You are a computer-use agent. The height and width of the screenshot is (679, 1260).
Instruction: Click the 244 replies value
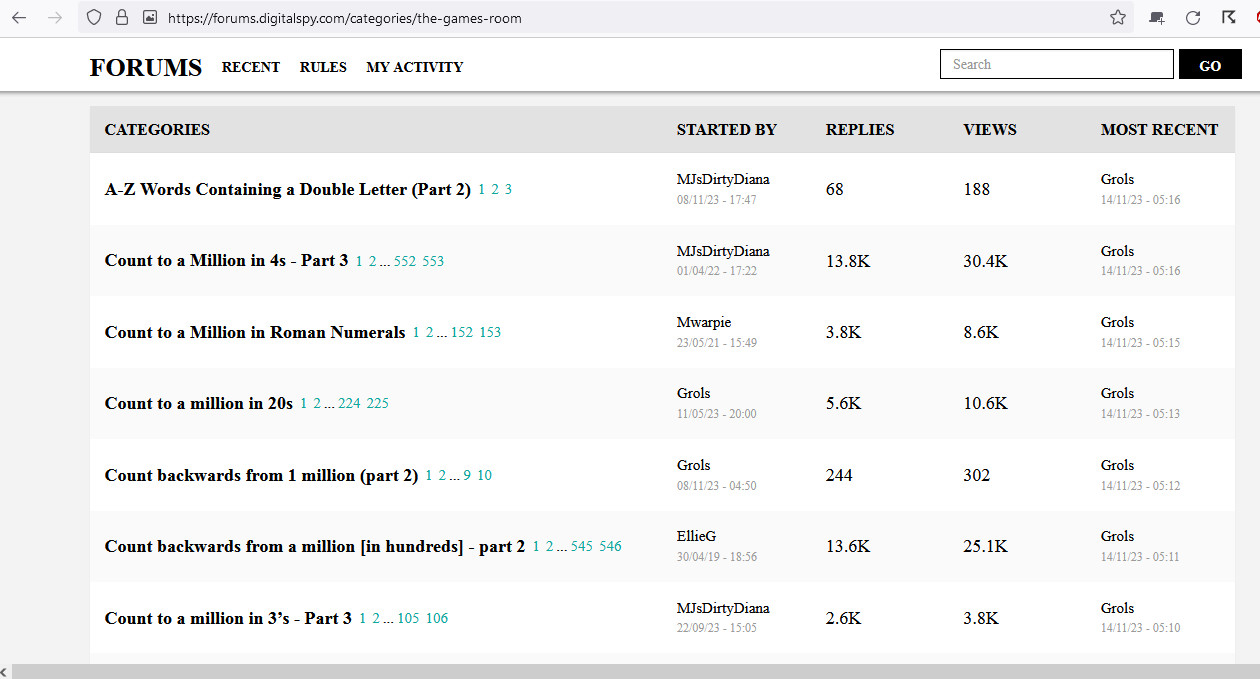pyautogui.click(x=839, y=475)
